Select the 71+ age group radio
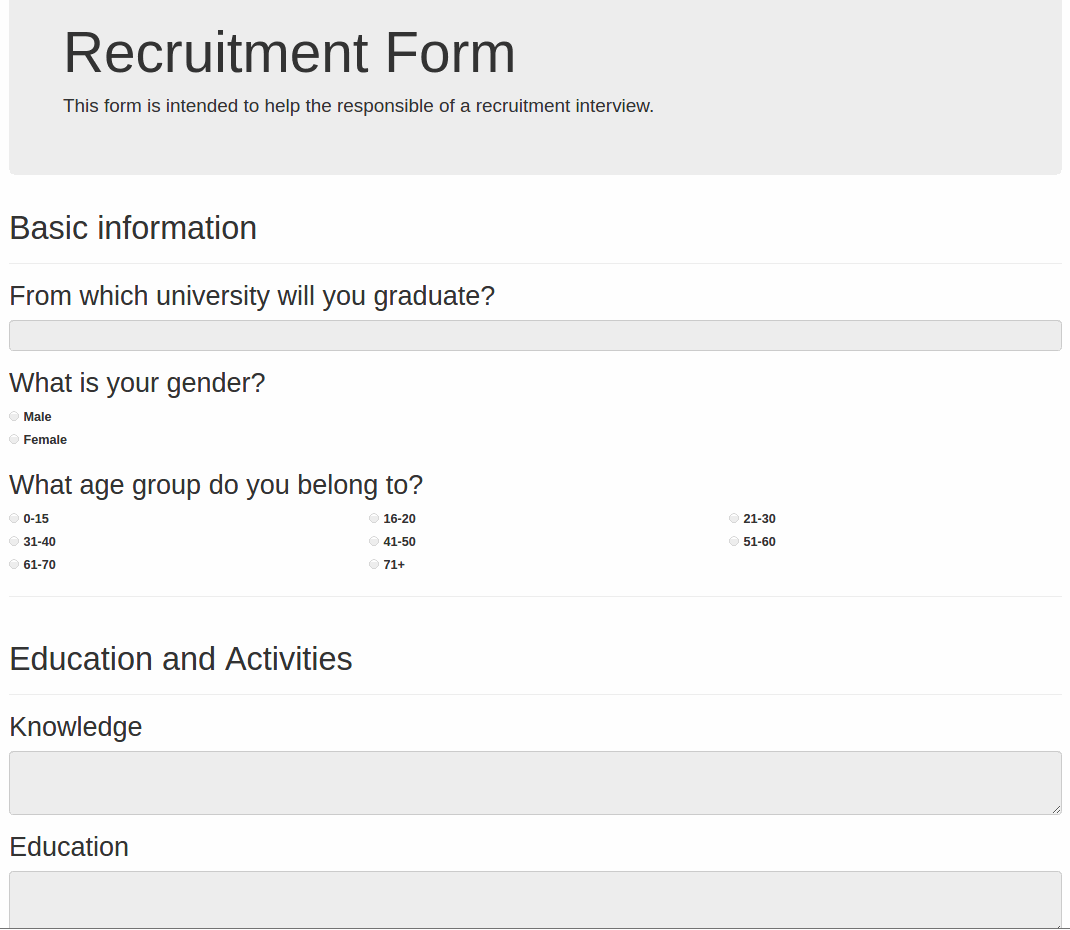Viewport: 1070px width, 930px height. click(x=374, y=564)
